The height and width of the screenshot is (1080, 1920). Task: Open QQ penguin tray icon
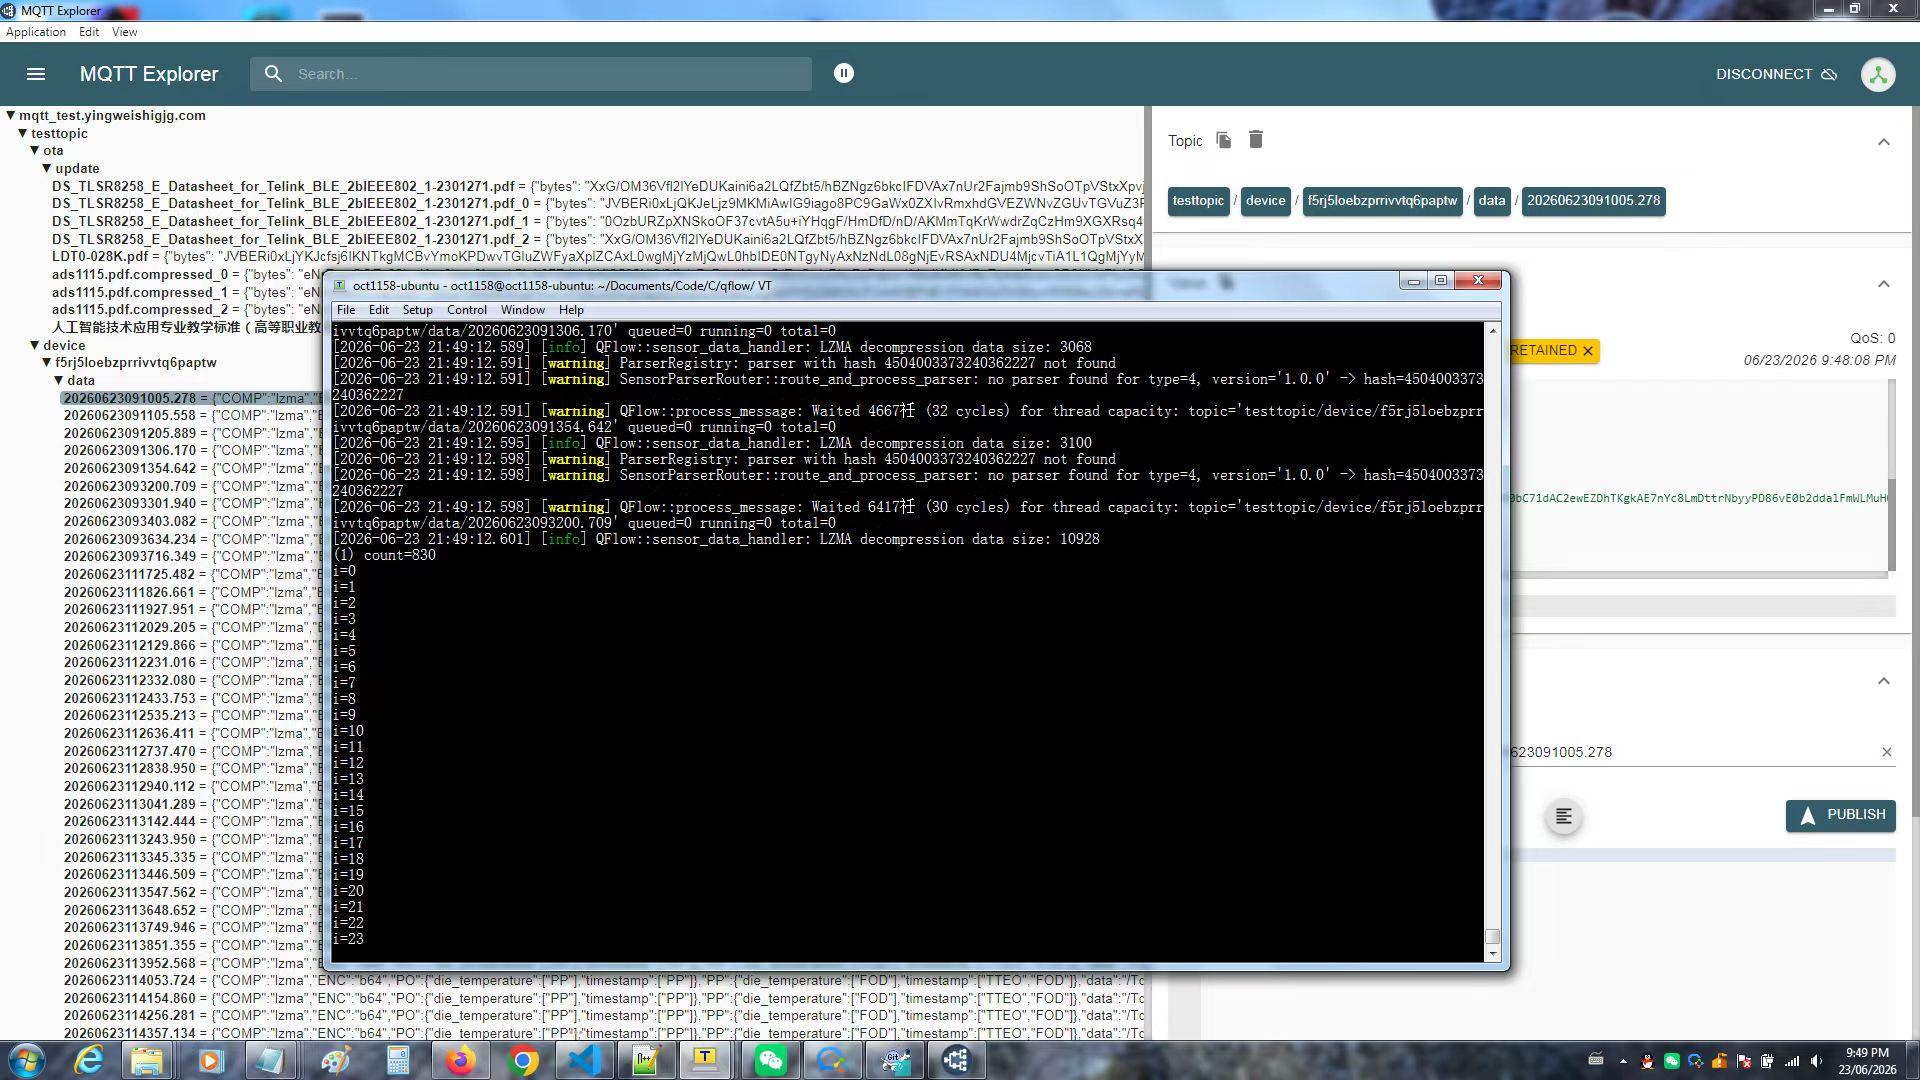[1647, 1061]
